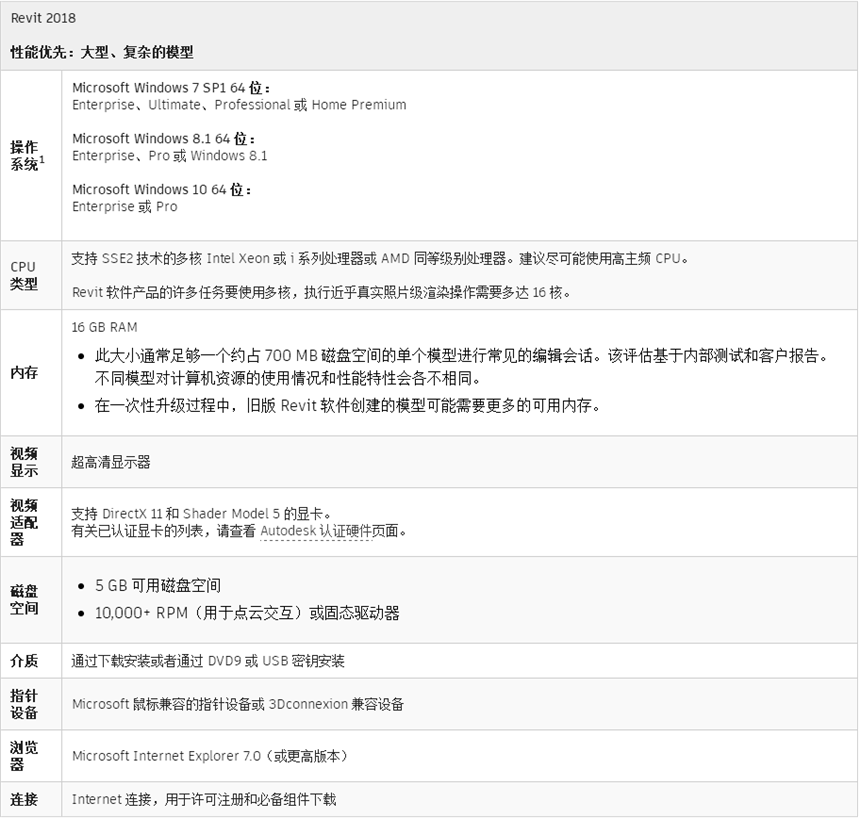
Task: Click the Microsoft Windows 8.1 64 位 line
Action: 164,138
